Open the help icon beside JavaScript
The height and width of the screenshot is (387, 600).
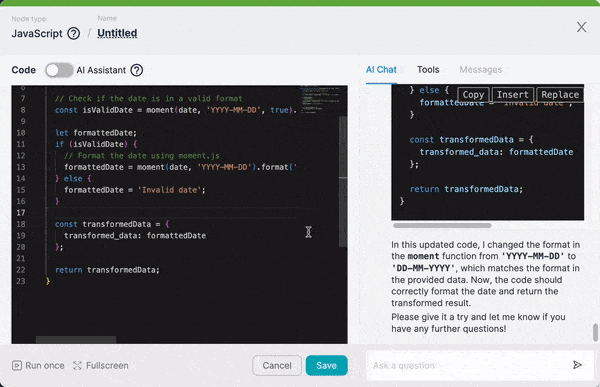coord(73,34)
